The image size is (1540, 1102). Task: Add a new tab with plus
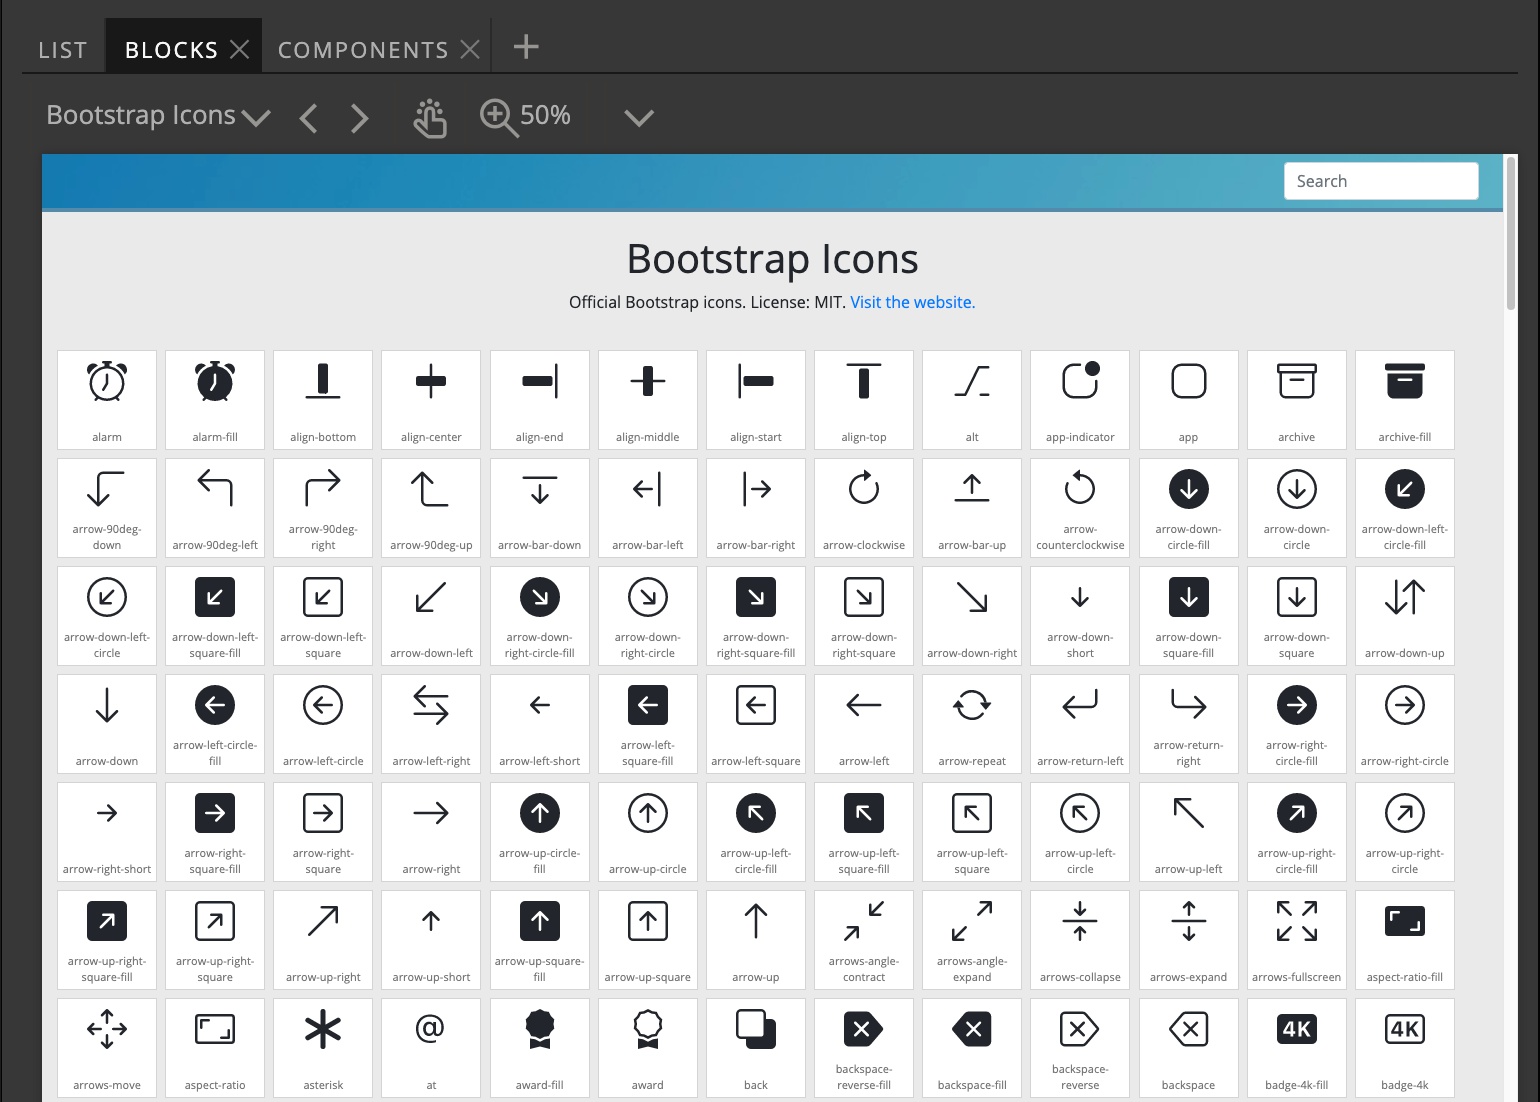pos(526,46)
